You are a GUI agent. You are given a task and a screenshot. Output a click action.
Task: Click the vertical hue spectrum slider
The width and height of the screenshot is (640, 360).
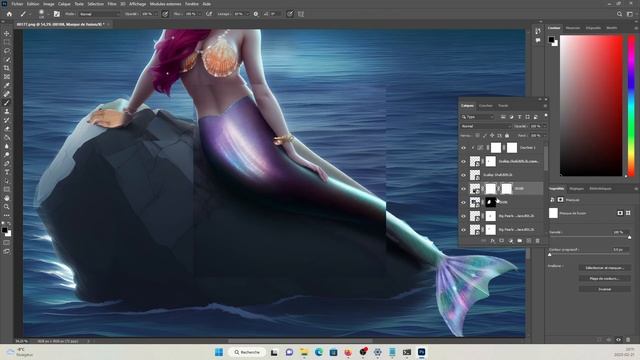coord(631,106)
